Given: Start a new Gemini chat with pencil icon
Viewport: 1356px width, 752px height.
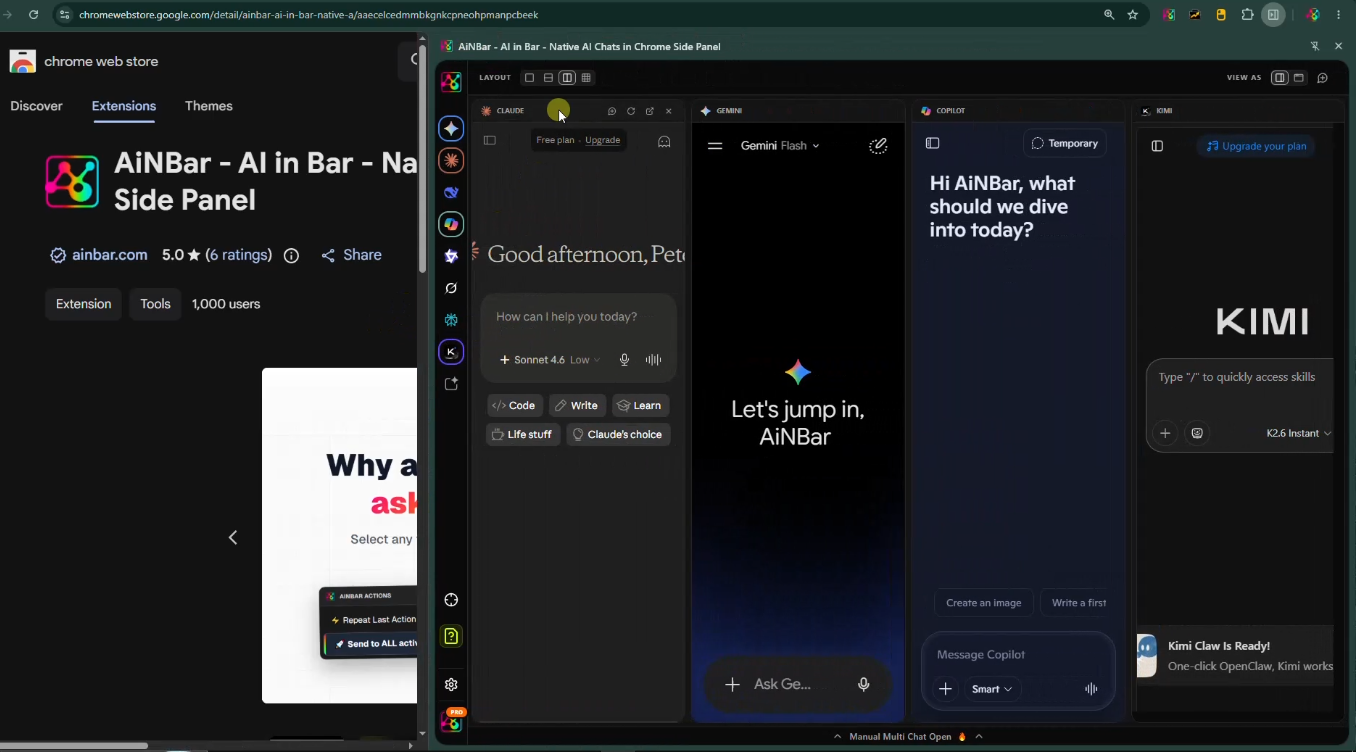Looking at the screenshot, I should pyautogui.click(x=878, y=145).
